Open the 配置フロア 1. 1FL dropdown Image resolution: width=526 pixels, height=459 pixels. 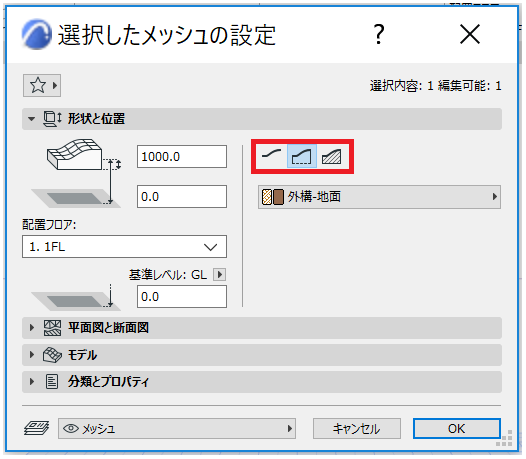(124, 247)
